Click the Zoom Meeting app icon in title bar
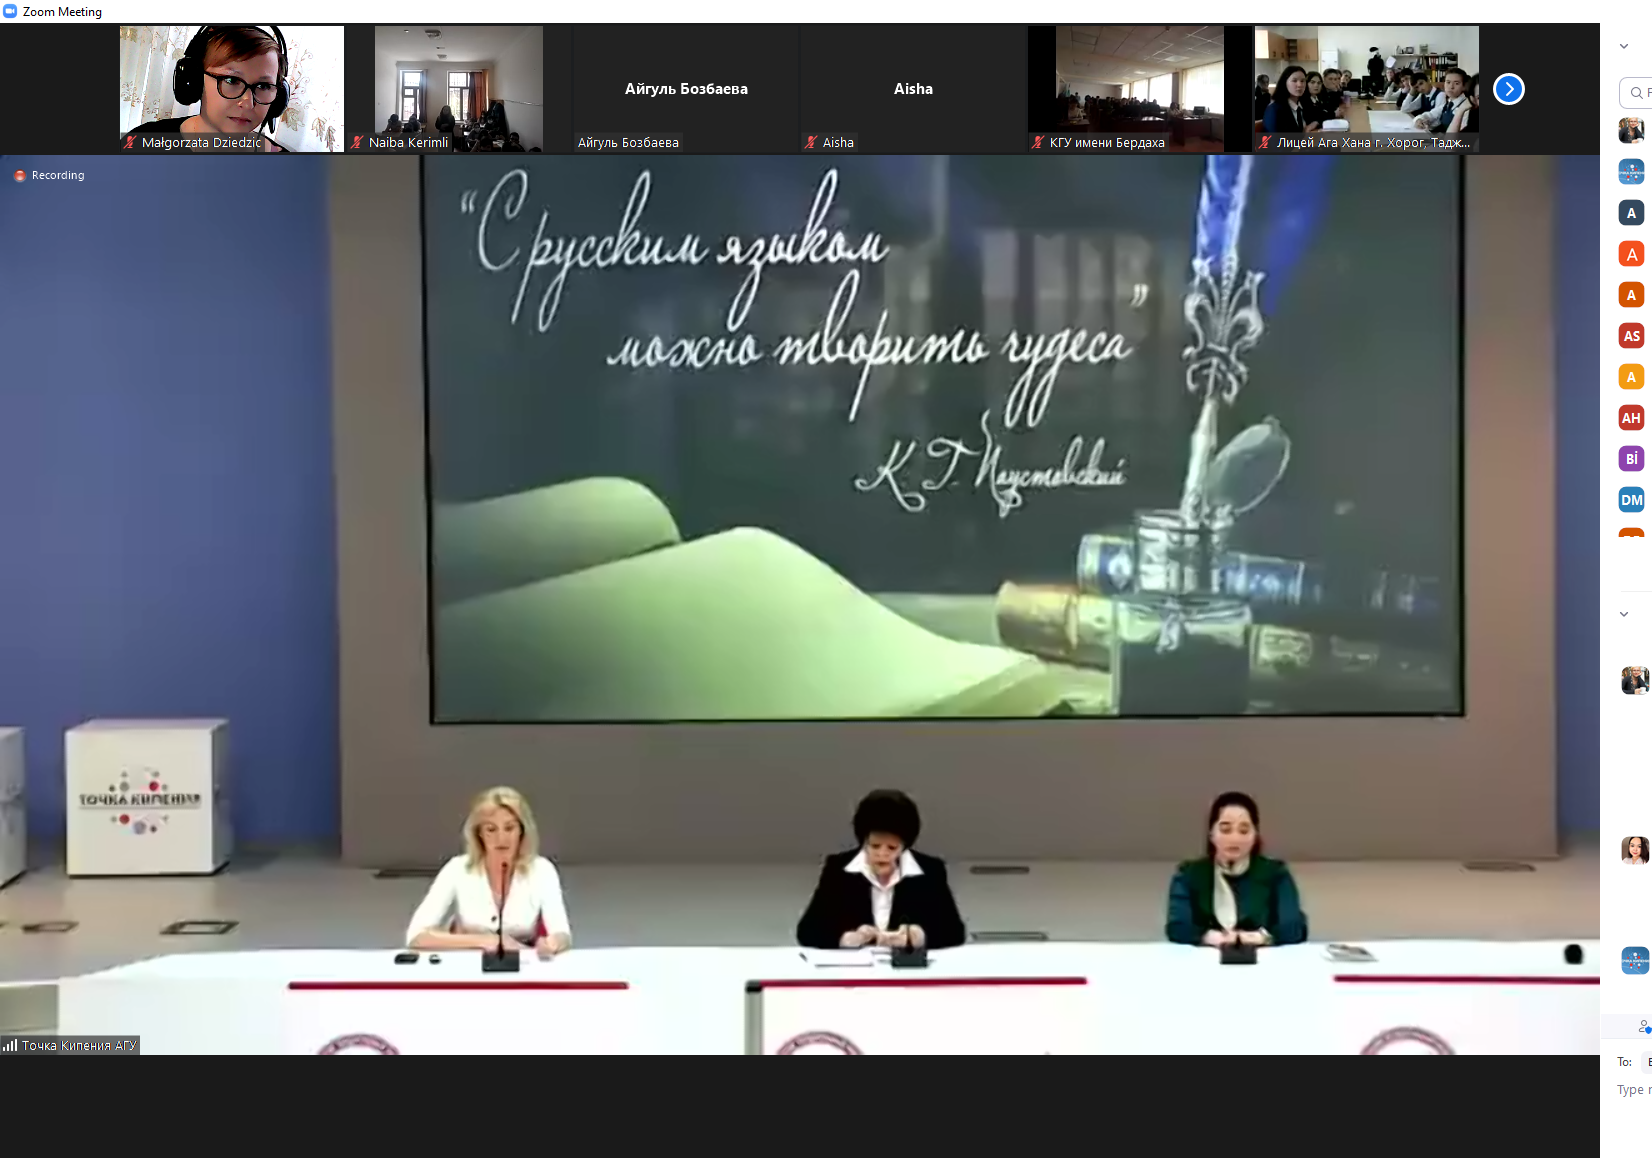The image size is (1652, 1158). click(x=10, y=11)
